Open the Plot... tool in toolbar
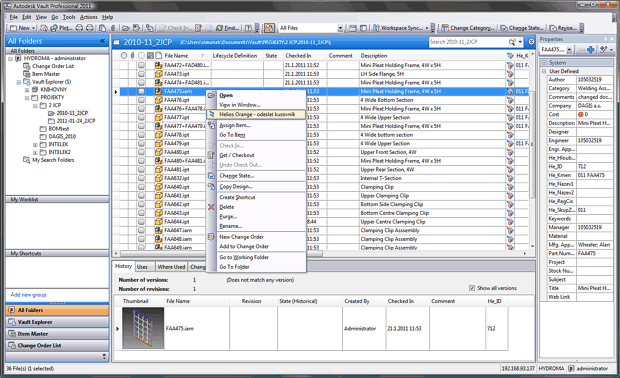Image resolution: width=620 pixels, height=378 pixels. pos(61,28)
